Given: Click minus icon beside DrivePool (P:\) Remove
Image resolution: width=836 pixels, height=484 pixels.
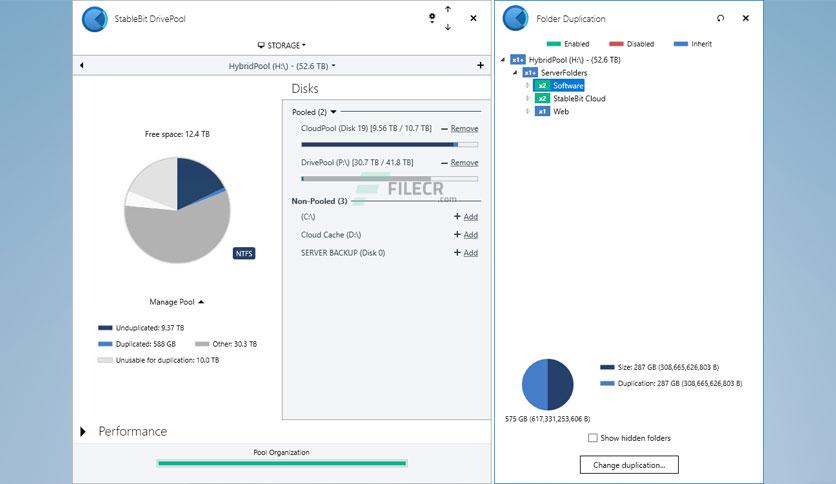Looking at the screenshot, I should click(x=444, y=163).
